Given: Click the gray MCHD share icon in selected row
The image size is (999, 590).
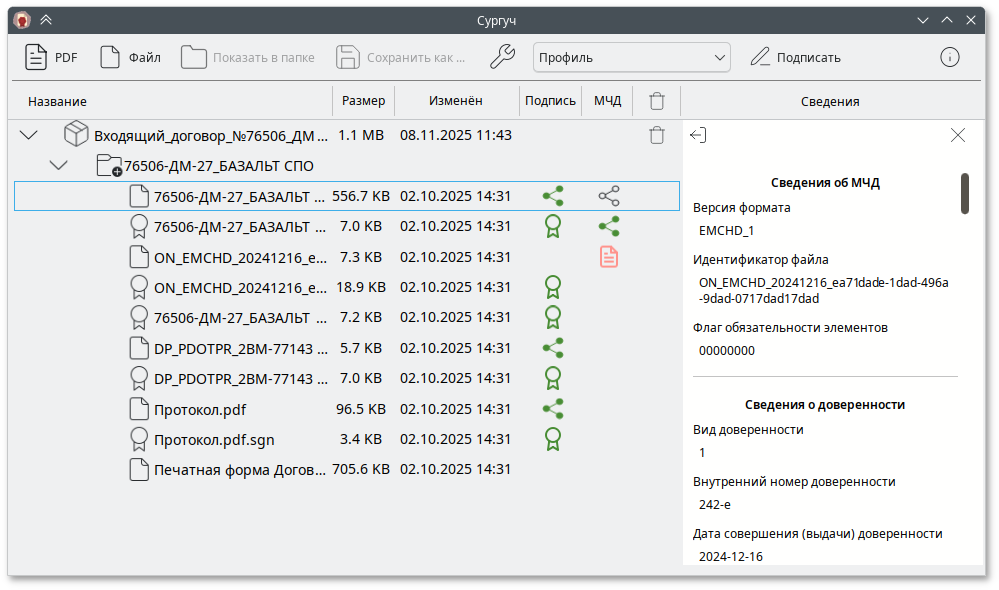Looking at the screenshot, I should (x=608, y=196).
